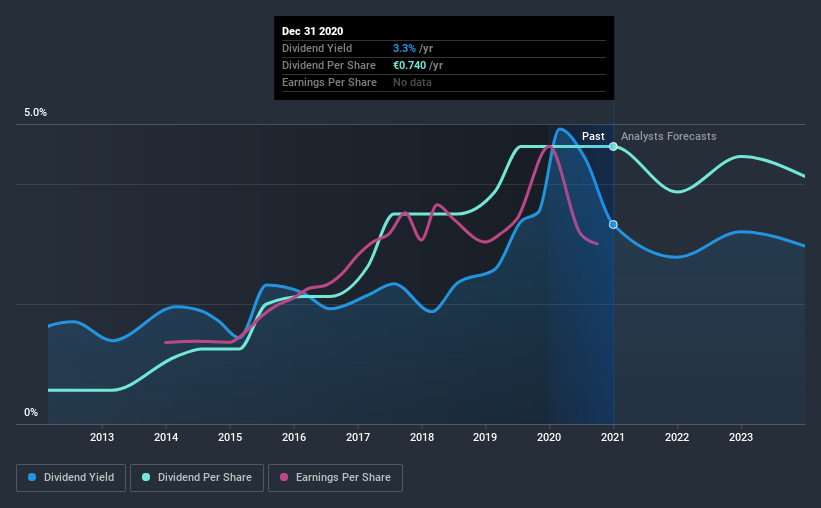Toggle the Dividend Per Share legend button
This screenshot has height=508, width=821.
coord(197,478)
